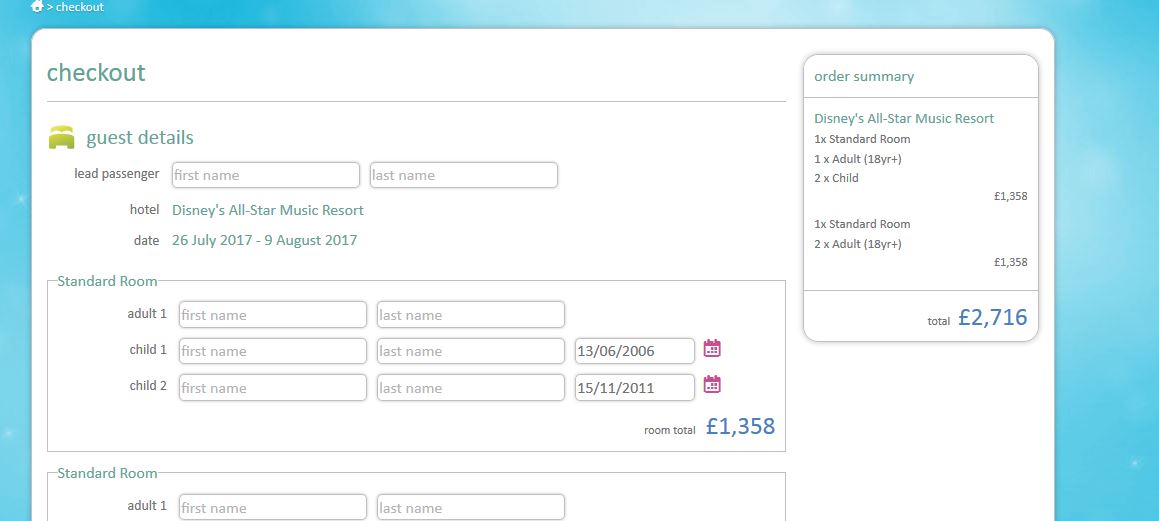Open Disney's All-Star Music Resort hotel link
The width and height of the screenshot is (1159, 521).
tap(268, 210)
